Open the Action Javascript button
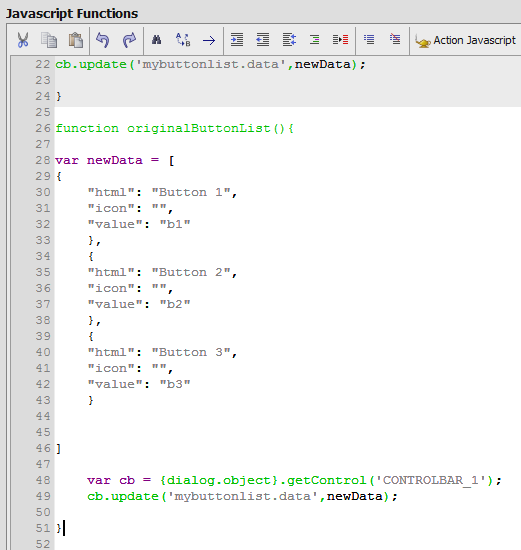This screenshot has width=521, height=550. (x=466, y=40)
